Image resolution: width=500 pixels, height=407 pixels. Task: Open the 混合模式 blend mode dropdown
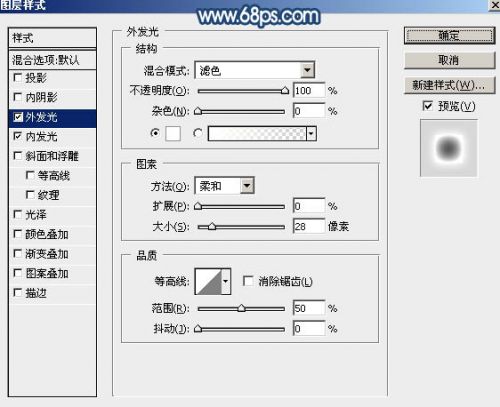(x=255, y=70)
